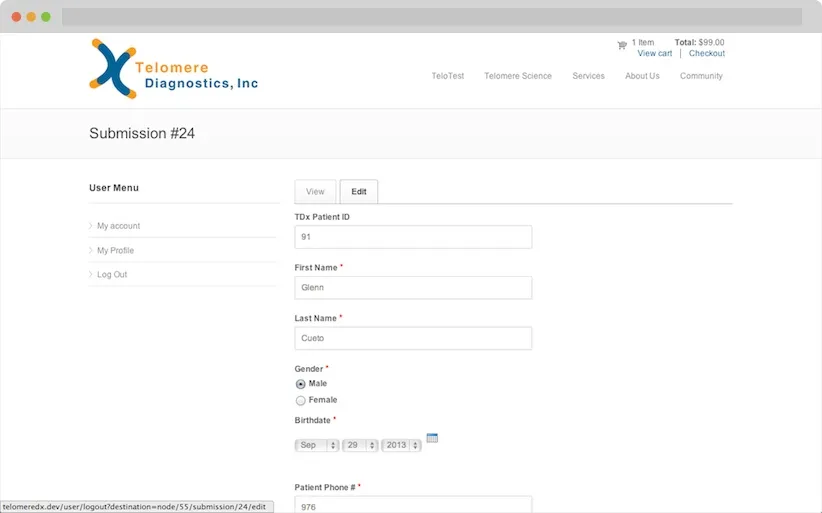Image resolution: width=822 pixels, height=513 pixels.
Task: Open the birth month Sep dropdown
Action: (x=317, y=445)
